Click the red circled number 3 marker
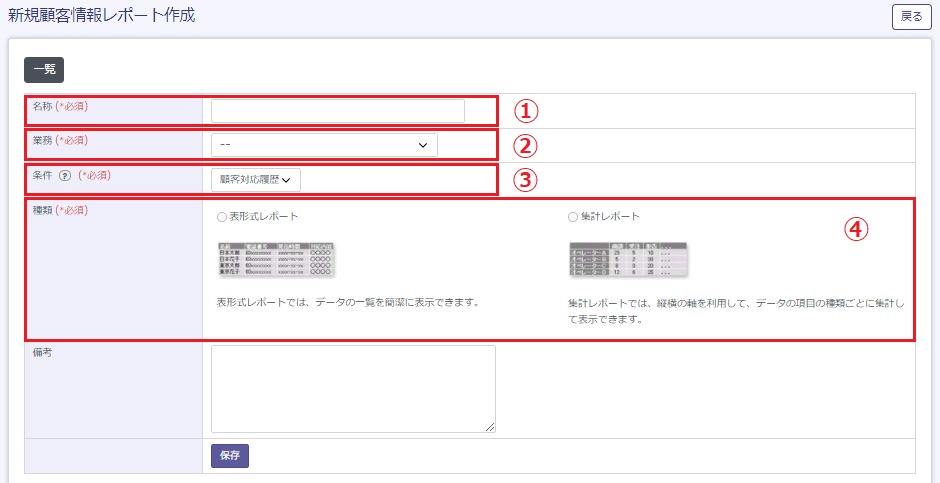 click(x=525, y=180)
